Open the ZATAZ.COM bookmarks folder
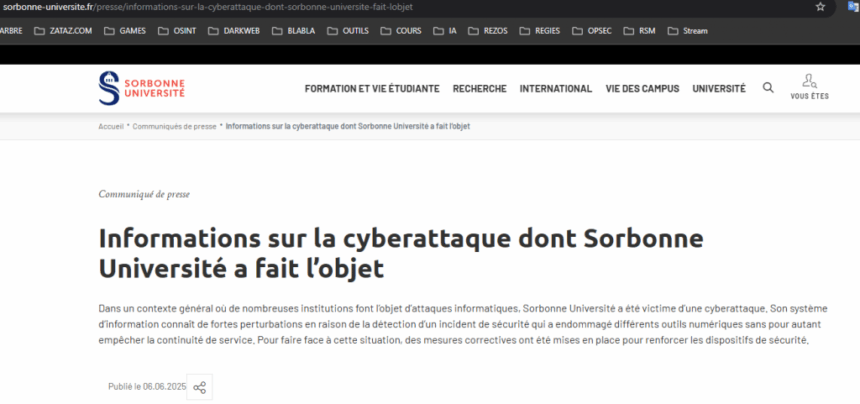 (x=63, y=31)
